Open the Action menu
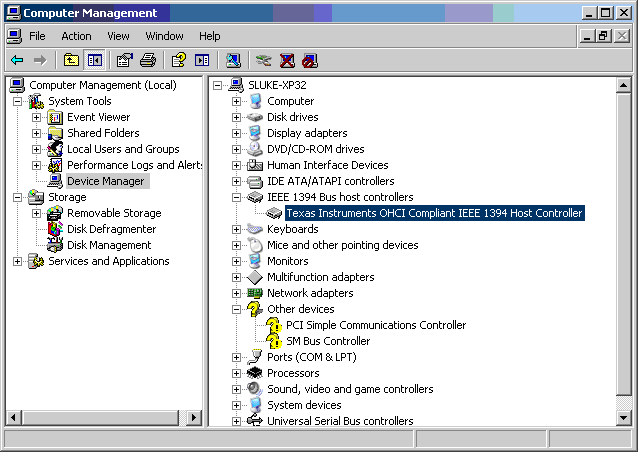 point(76,36)
